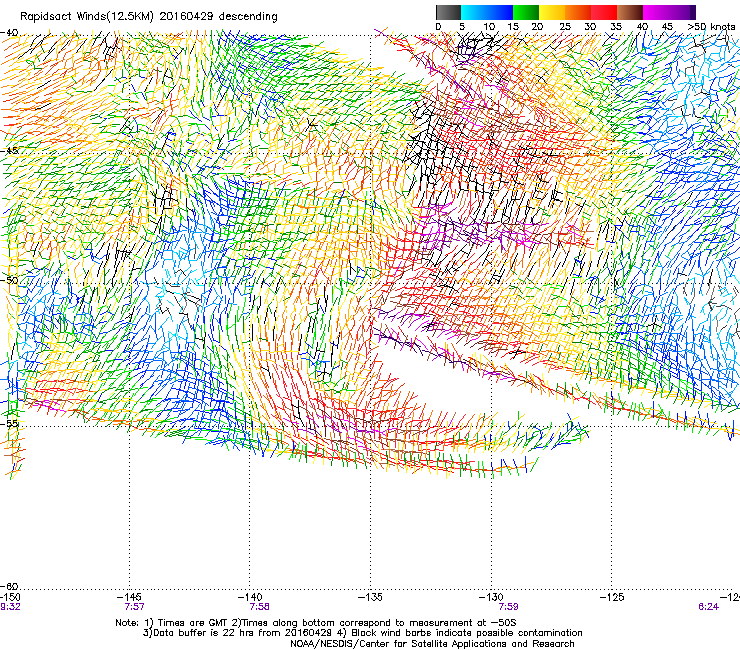
Task: Click the 'Data buffer is 22 hrs' note line
Action: pyautogui.click(x=362, y=633)
